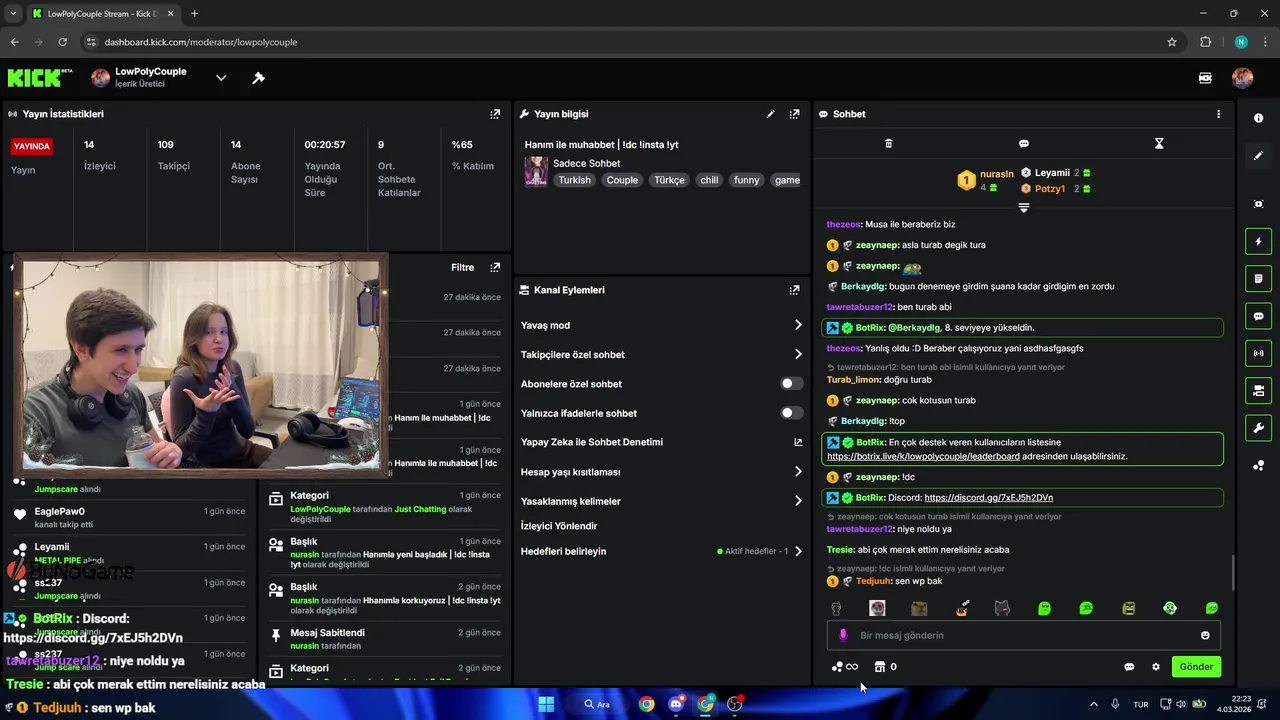Select the funny tag
Image resolution: width=1280 pixels, height=720 pixels.
pos(746,180)
